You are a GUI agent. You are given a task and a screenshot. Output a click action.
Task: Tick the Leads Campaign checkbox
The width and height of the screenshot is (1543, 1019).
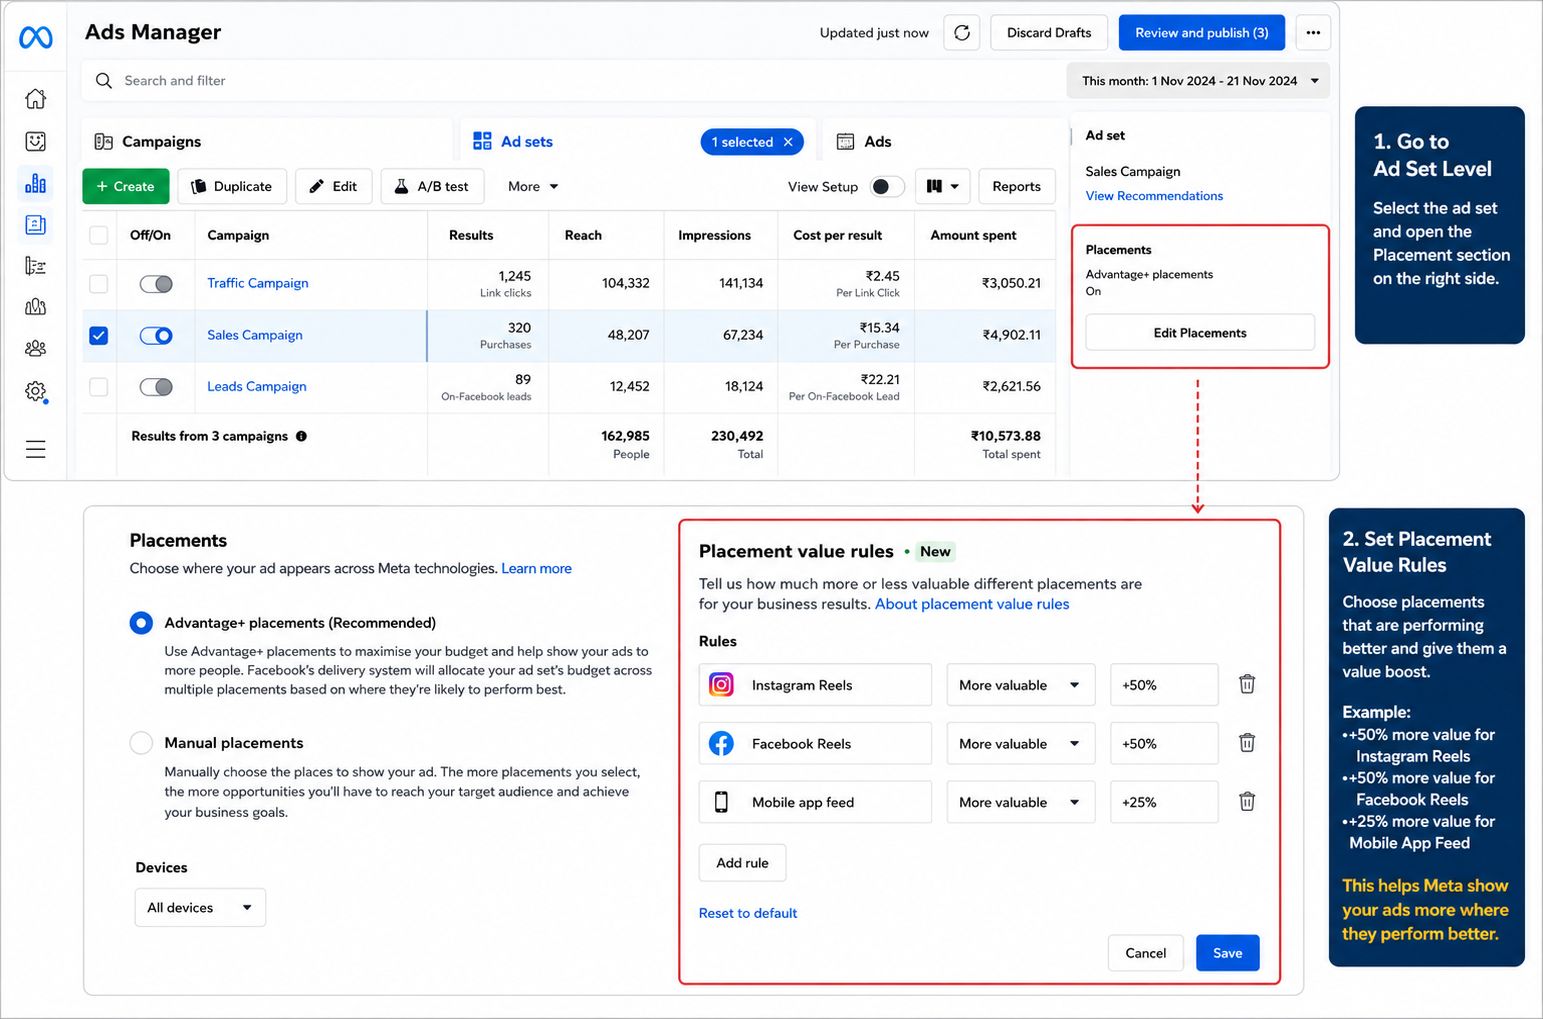point(98,387)
